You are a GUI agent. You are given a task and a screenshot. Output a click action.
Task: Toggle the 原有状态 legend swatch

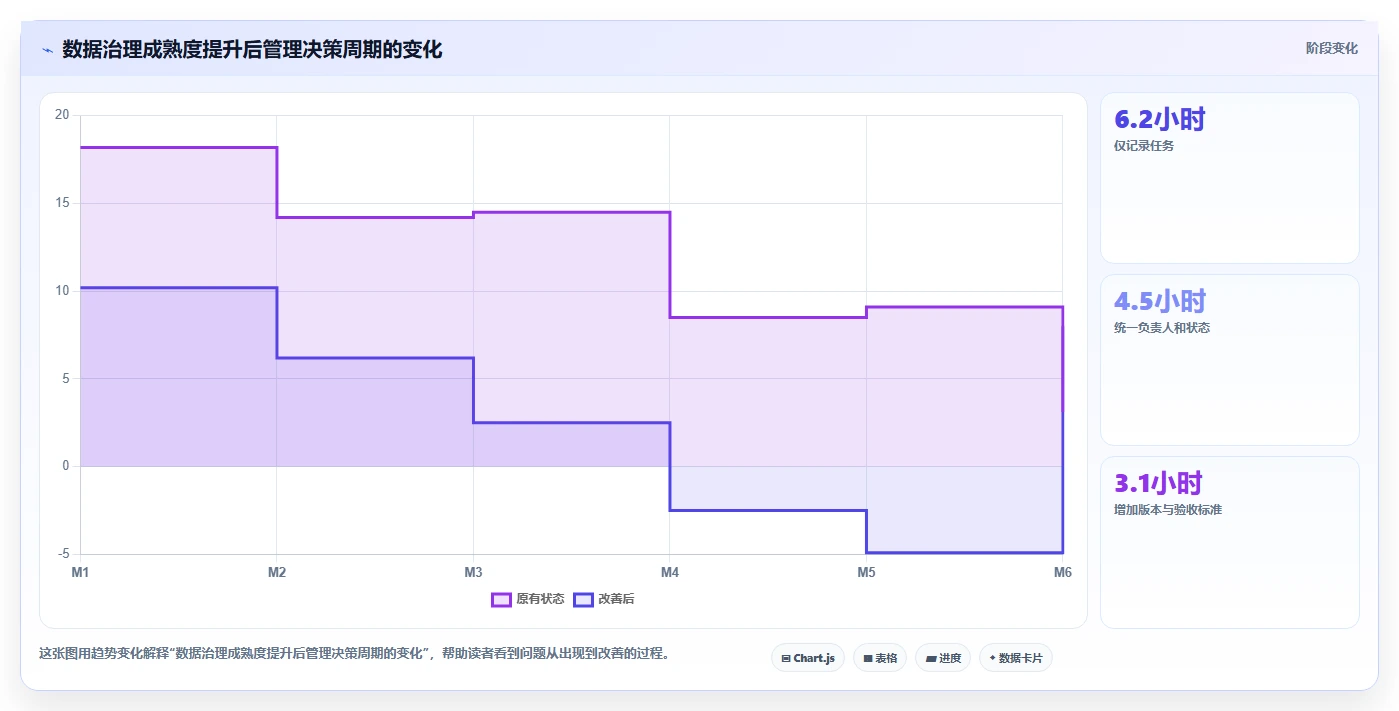[501, 599]
